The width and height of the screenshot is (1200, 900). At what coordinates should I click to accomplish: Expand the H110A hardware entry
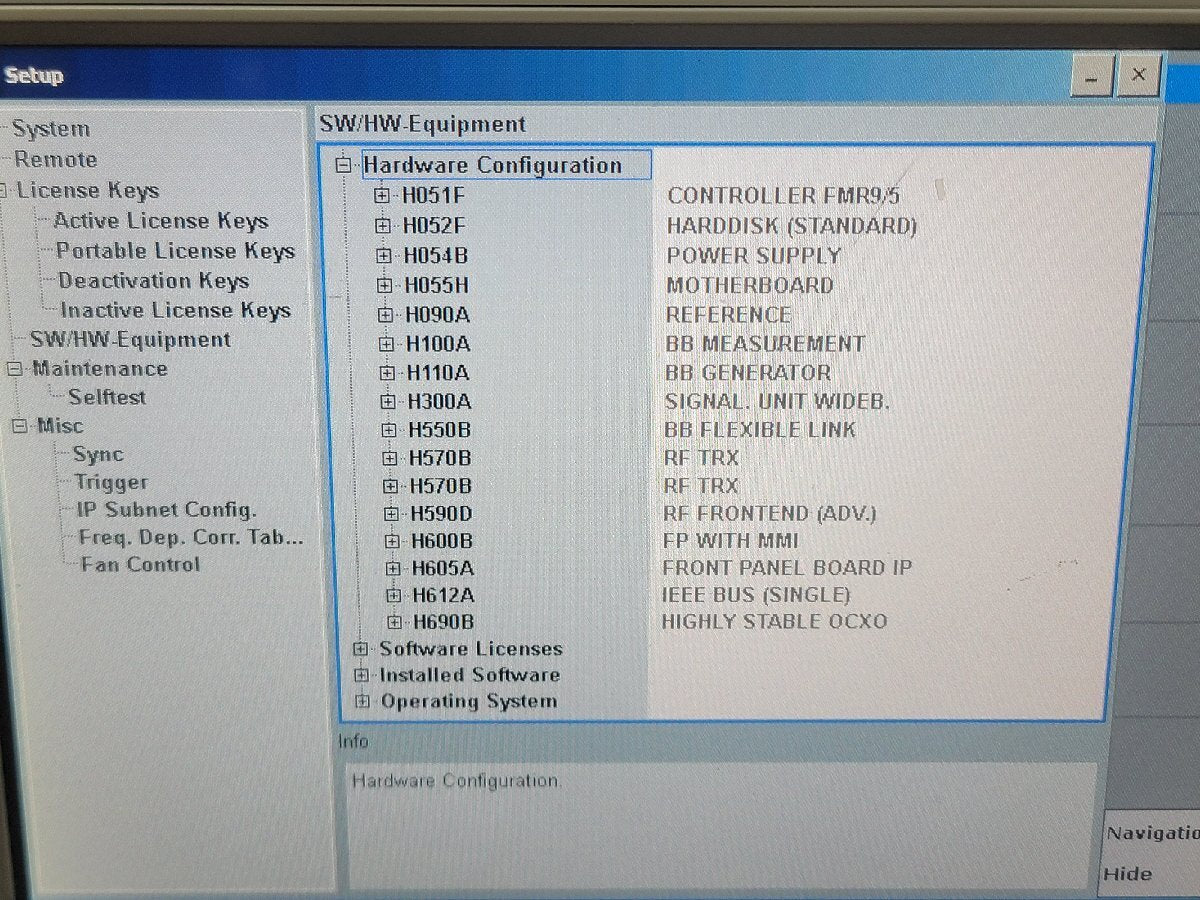click(x=388, y=373)
